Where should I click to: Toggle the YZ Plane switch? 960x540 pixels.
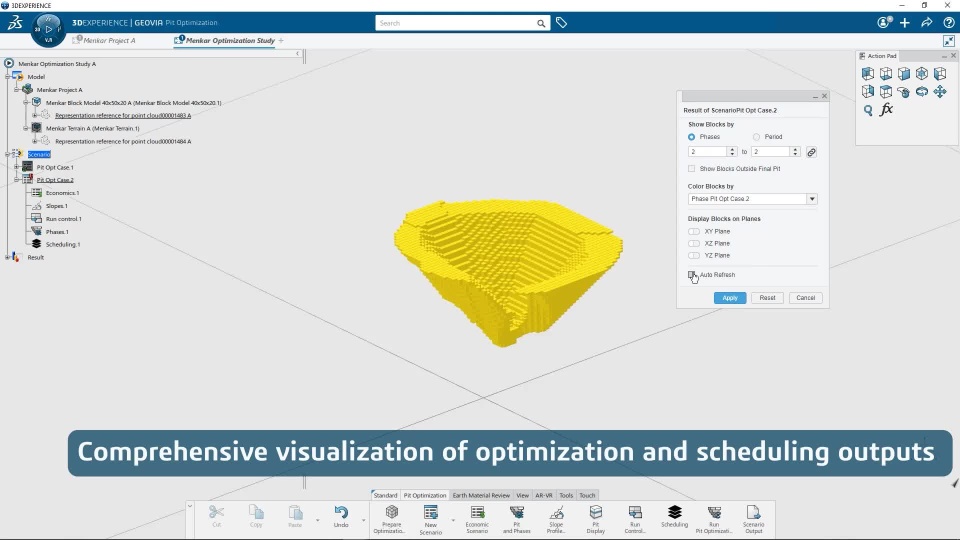tap(694, 256)
